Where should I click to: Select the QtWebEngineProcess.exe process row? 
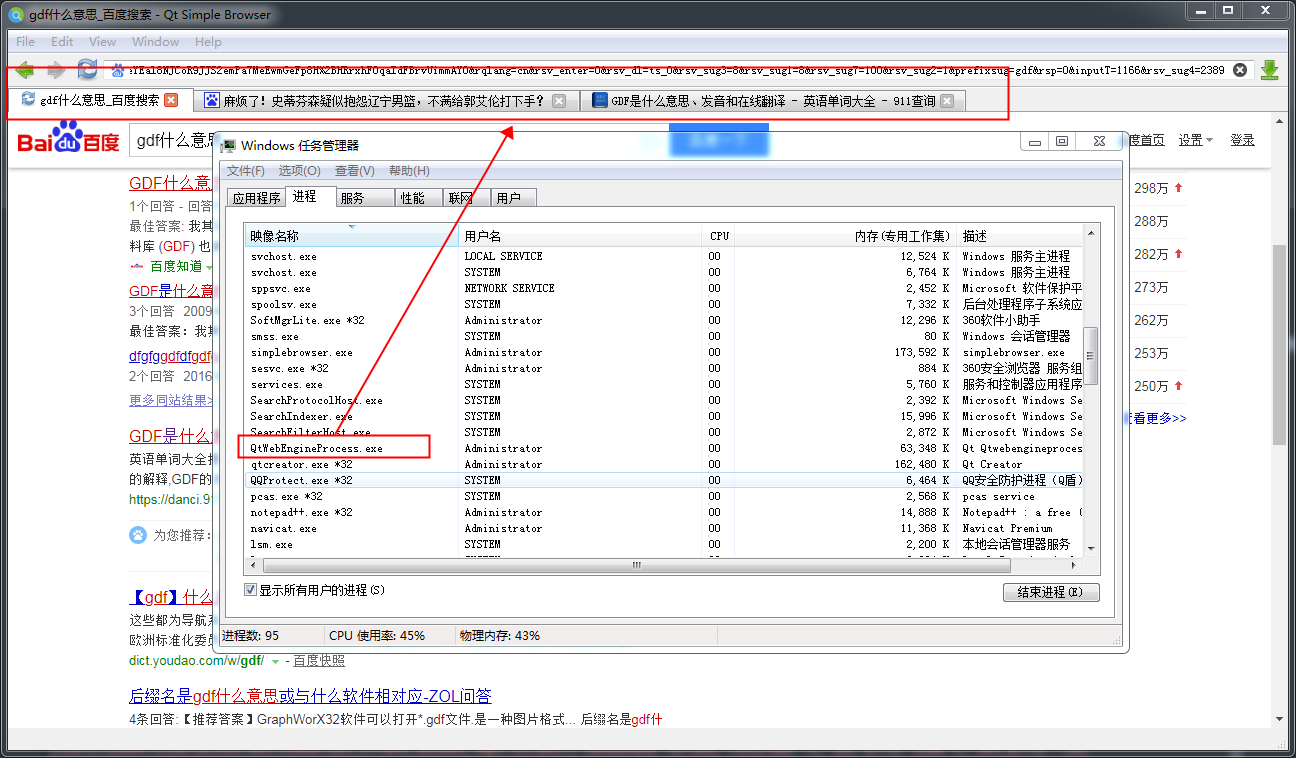click(664, 448)
